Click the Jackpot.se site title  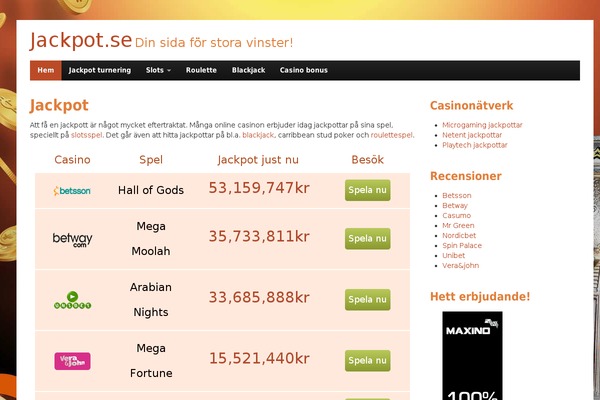click(x=81, y=40)
